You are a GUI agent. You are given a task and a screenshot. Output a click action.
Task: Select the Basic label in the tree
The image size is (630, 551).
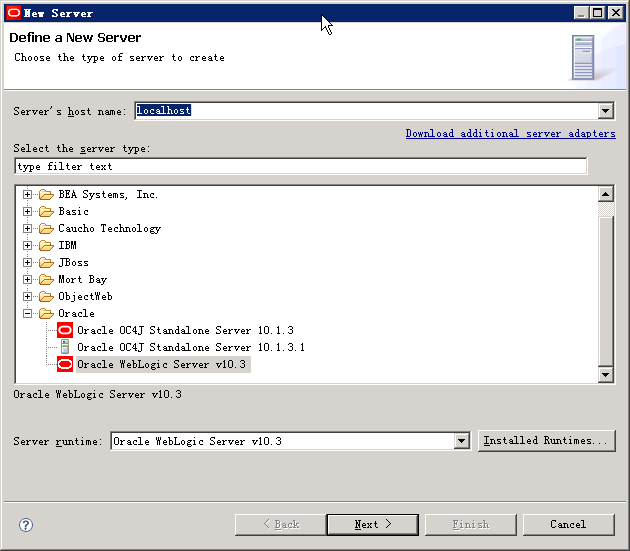click(73, 212)
